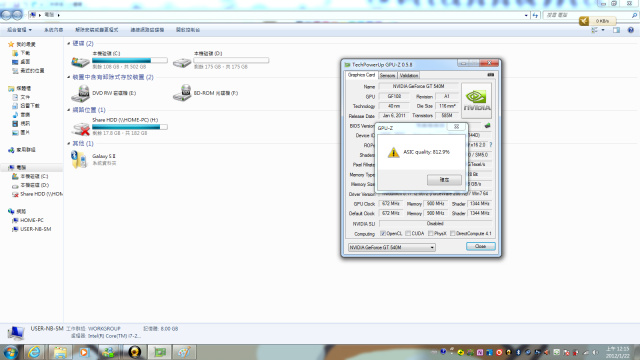Click the map network drive toolbar item
This screenshot has height=360, width=640.
coord(147,30)
